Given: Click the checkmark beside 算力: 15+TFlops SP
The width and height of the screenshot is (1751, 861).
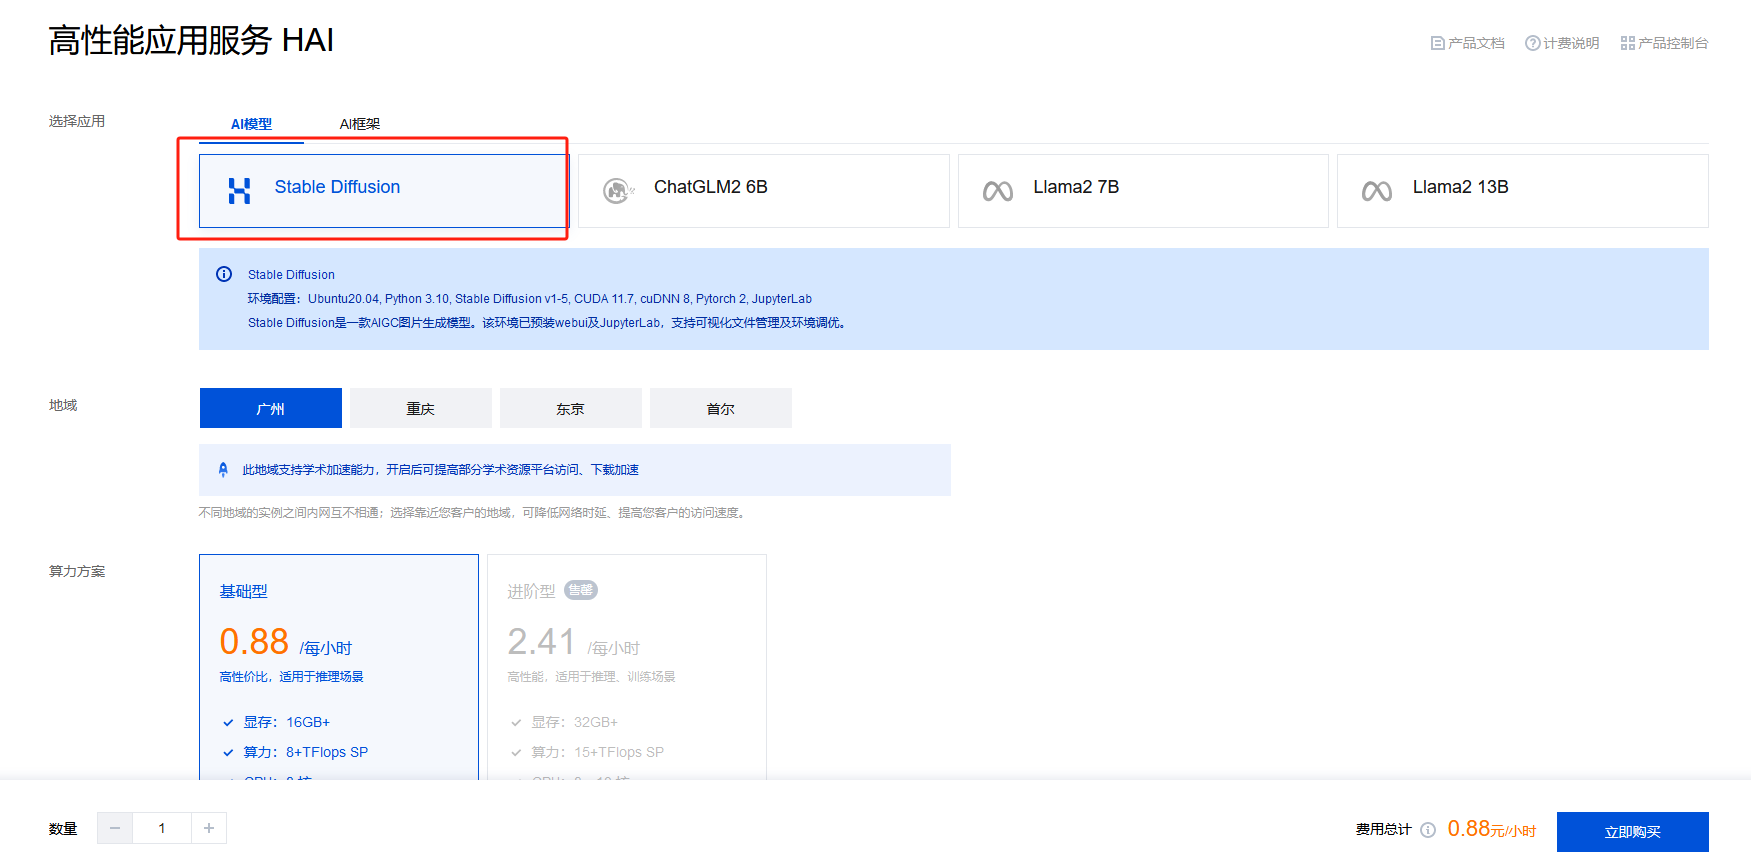Looking at the screenshot, I should [516, 752].
